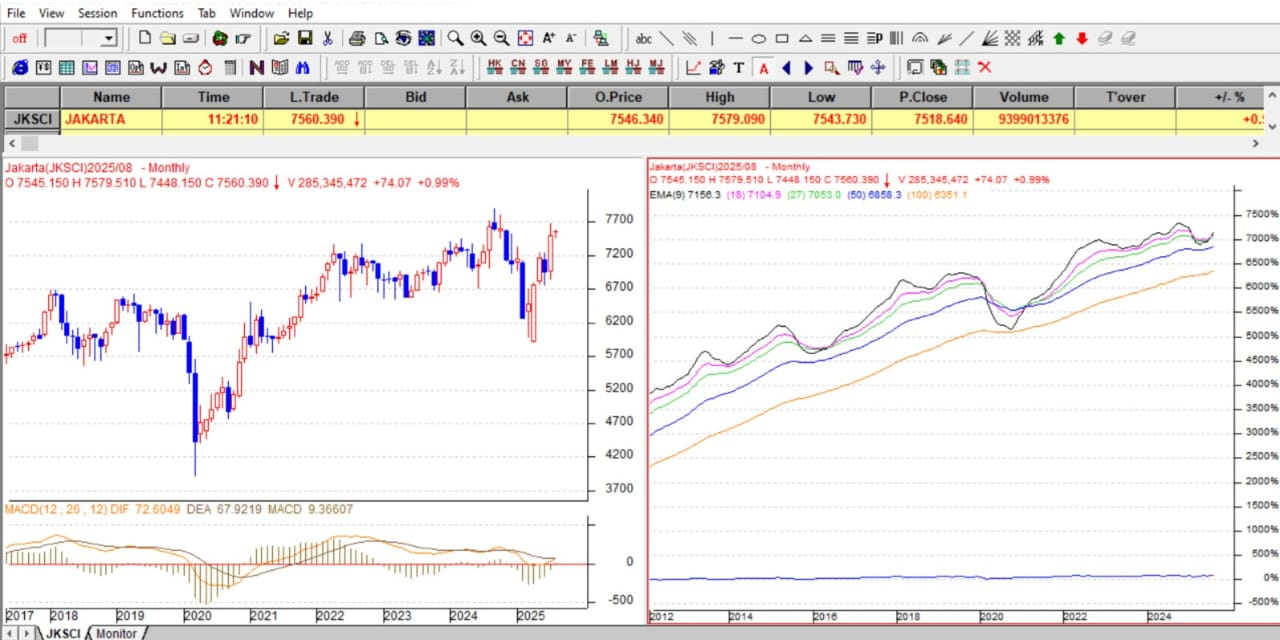1280x640 pixels.
Task: Click the JKSCI row code button
Action: (x=31, y=119)
